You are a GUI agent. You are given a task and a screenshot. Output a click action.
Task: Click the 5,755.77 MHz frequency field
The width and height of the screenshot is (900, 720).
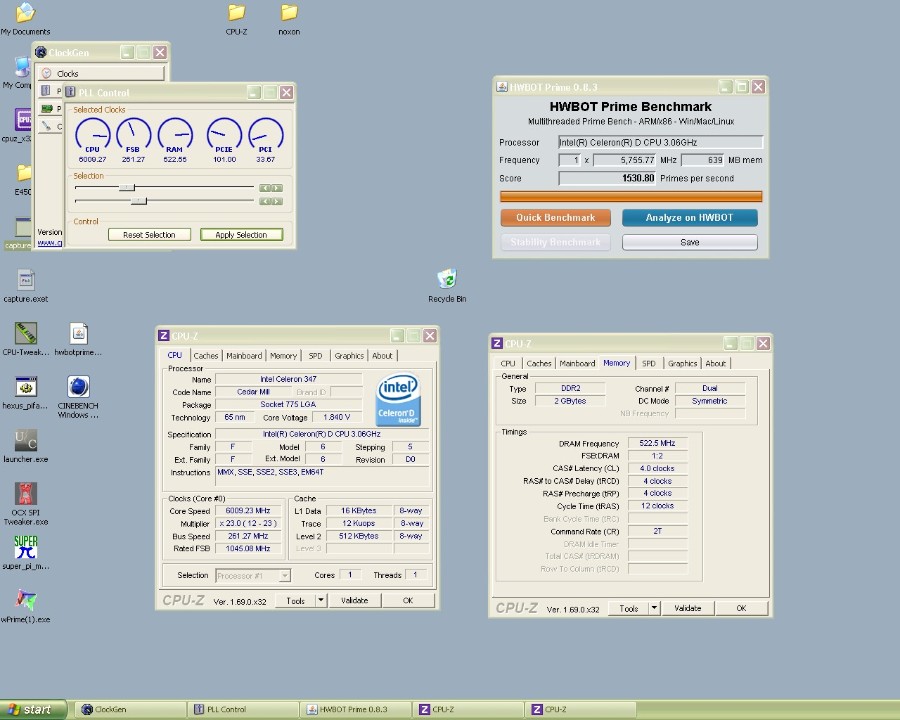point(624,160)
